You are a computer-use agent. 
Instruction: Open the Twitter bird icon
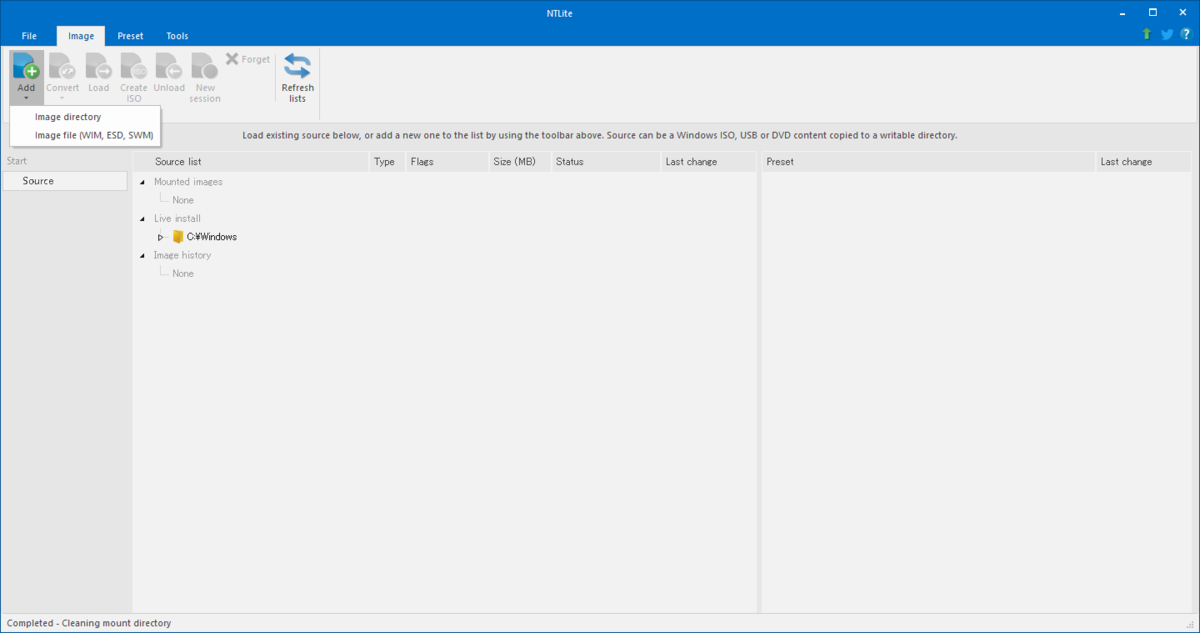point(1166,34)
